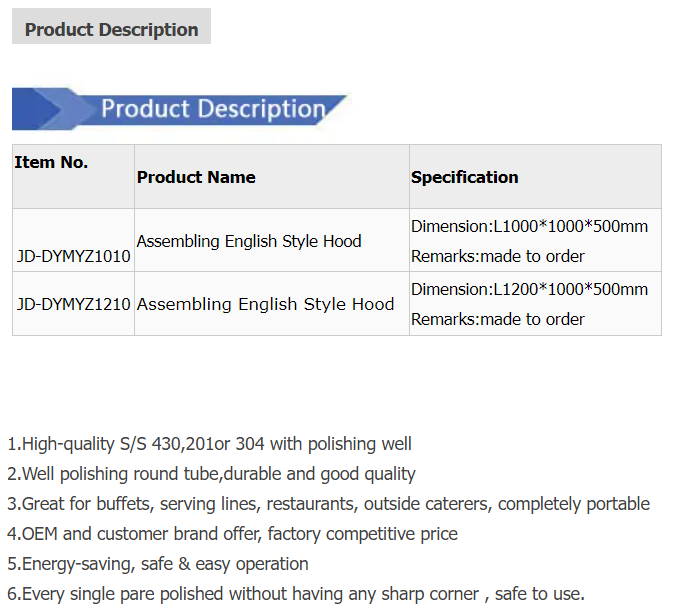Click the gray Product Description tab
The height and width of the screenshot is (610, 679).
click(x=111, y=26)
